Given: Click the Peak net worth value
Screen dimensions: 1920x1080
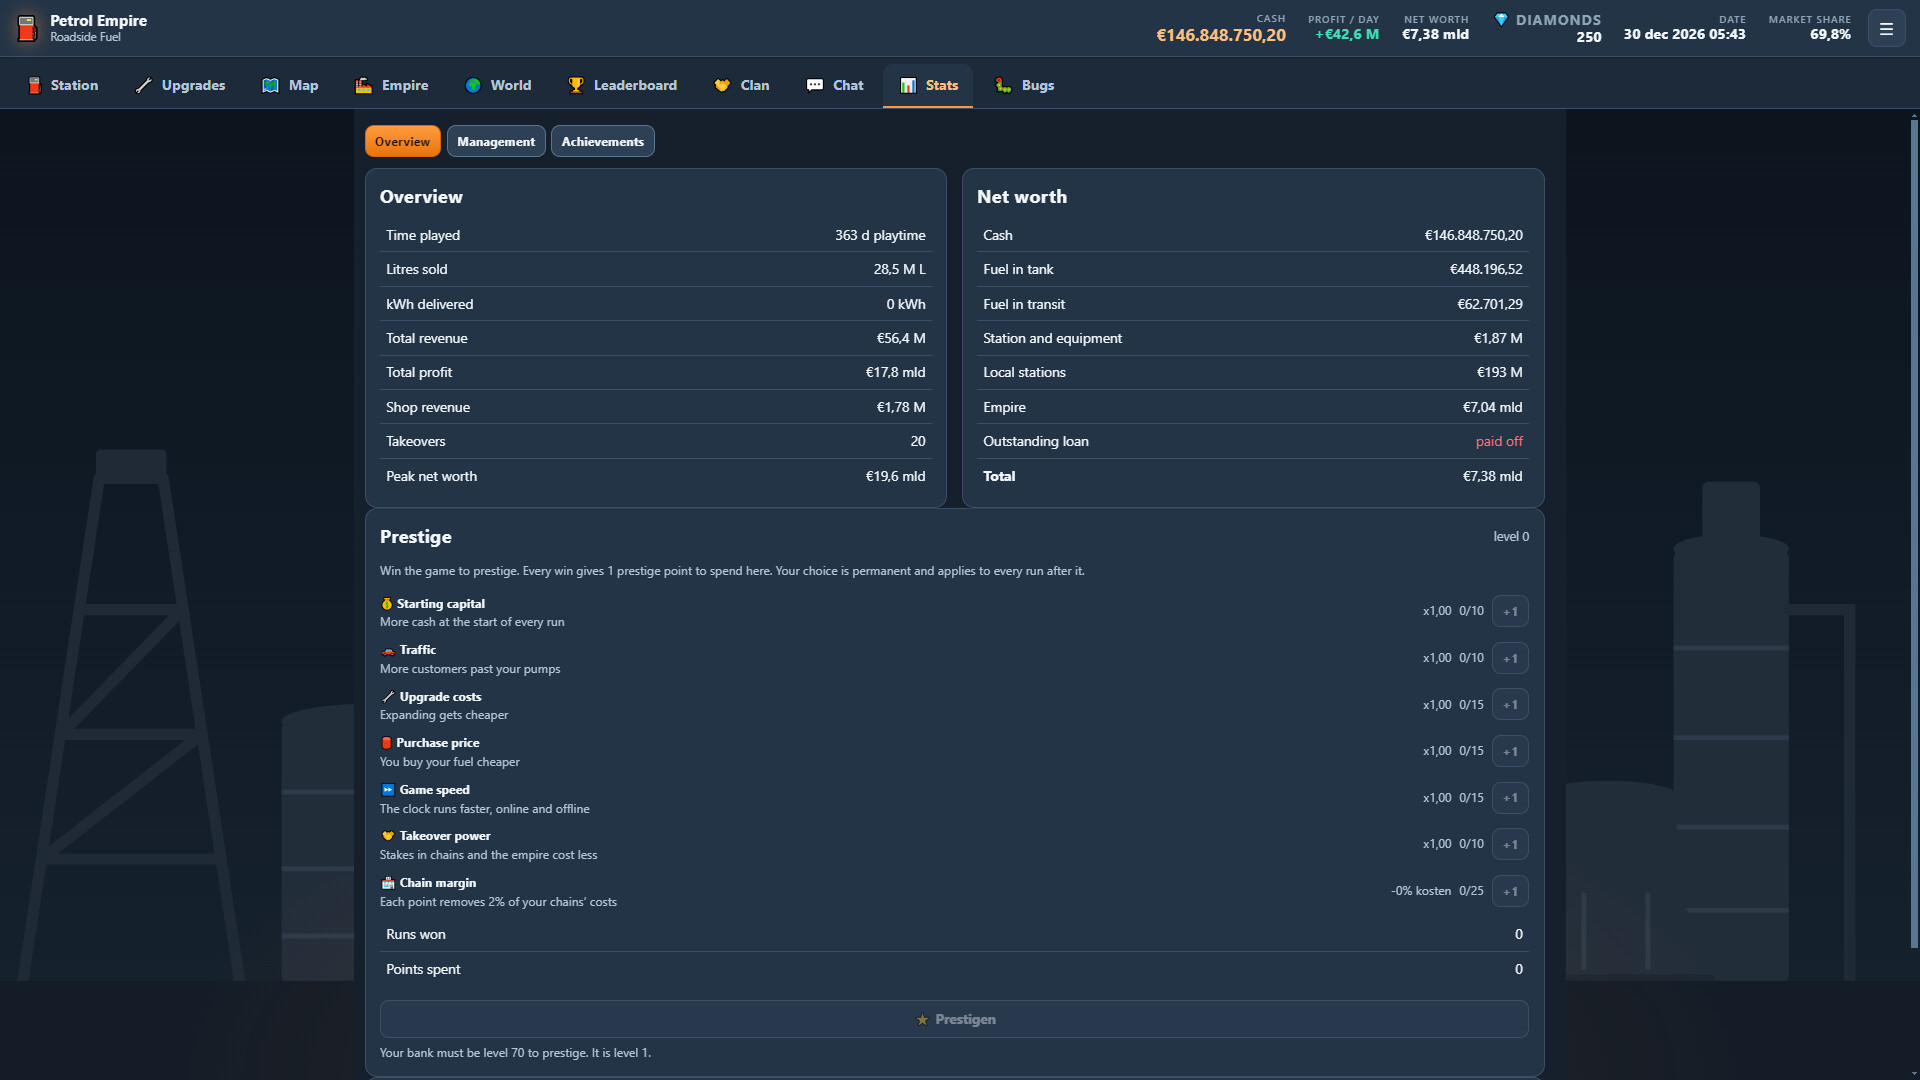Looking at the screenshot, I should point(895,476).
